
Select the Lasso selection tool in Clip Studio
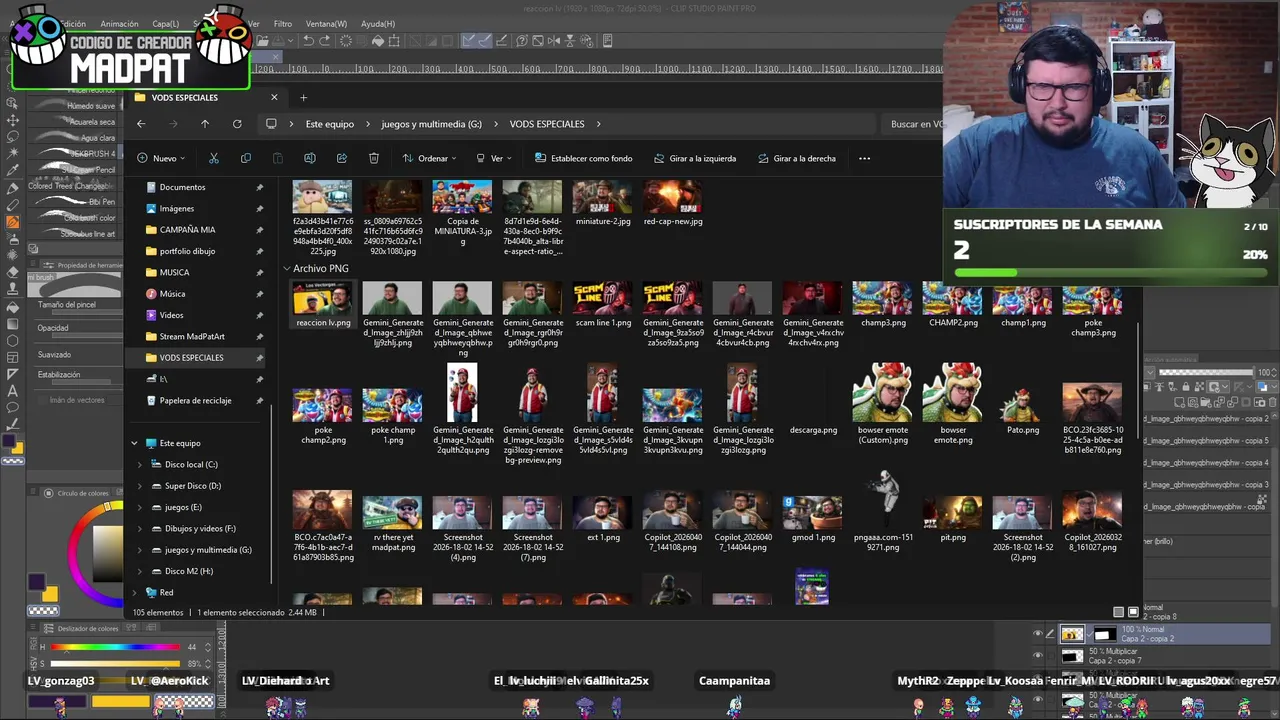pyautogui.click(x=13, y=137)
